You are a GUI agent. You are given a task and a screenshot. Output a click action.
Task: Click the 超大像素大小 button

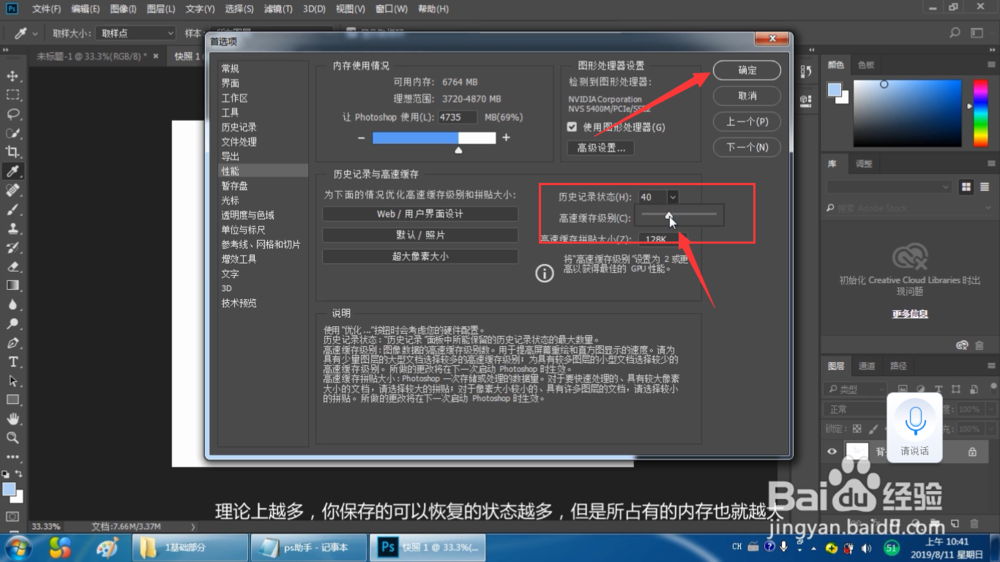point(420,256)
